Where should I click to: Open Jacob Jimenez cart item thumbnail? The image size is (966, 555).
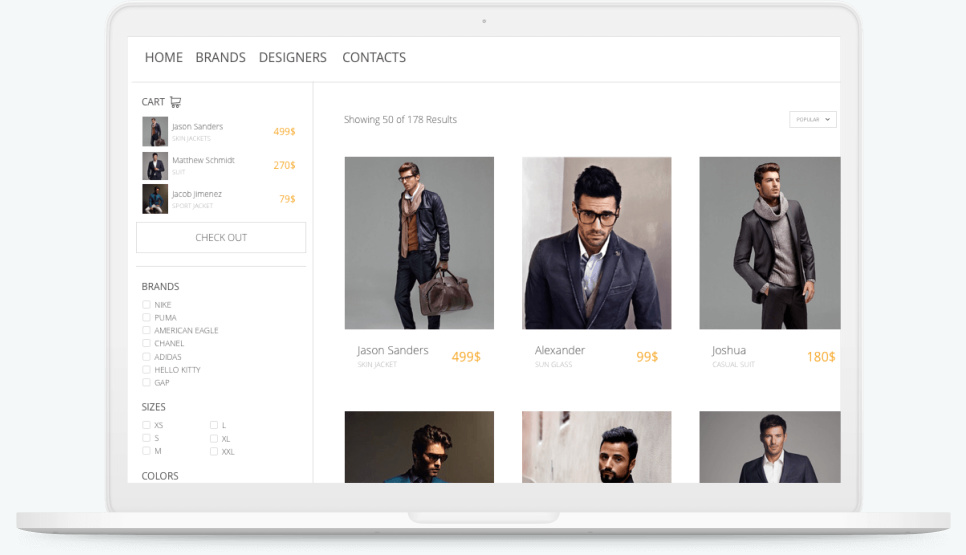(x=155, y=199)
